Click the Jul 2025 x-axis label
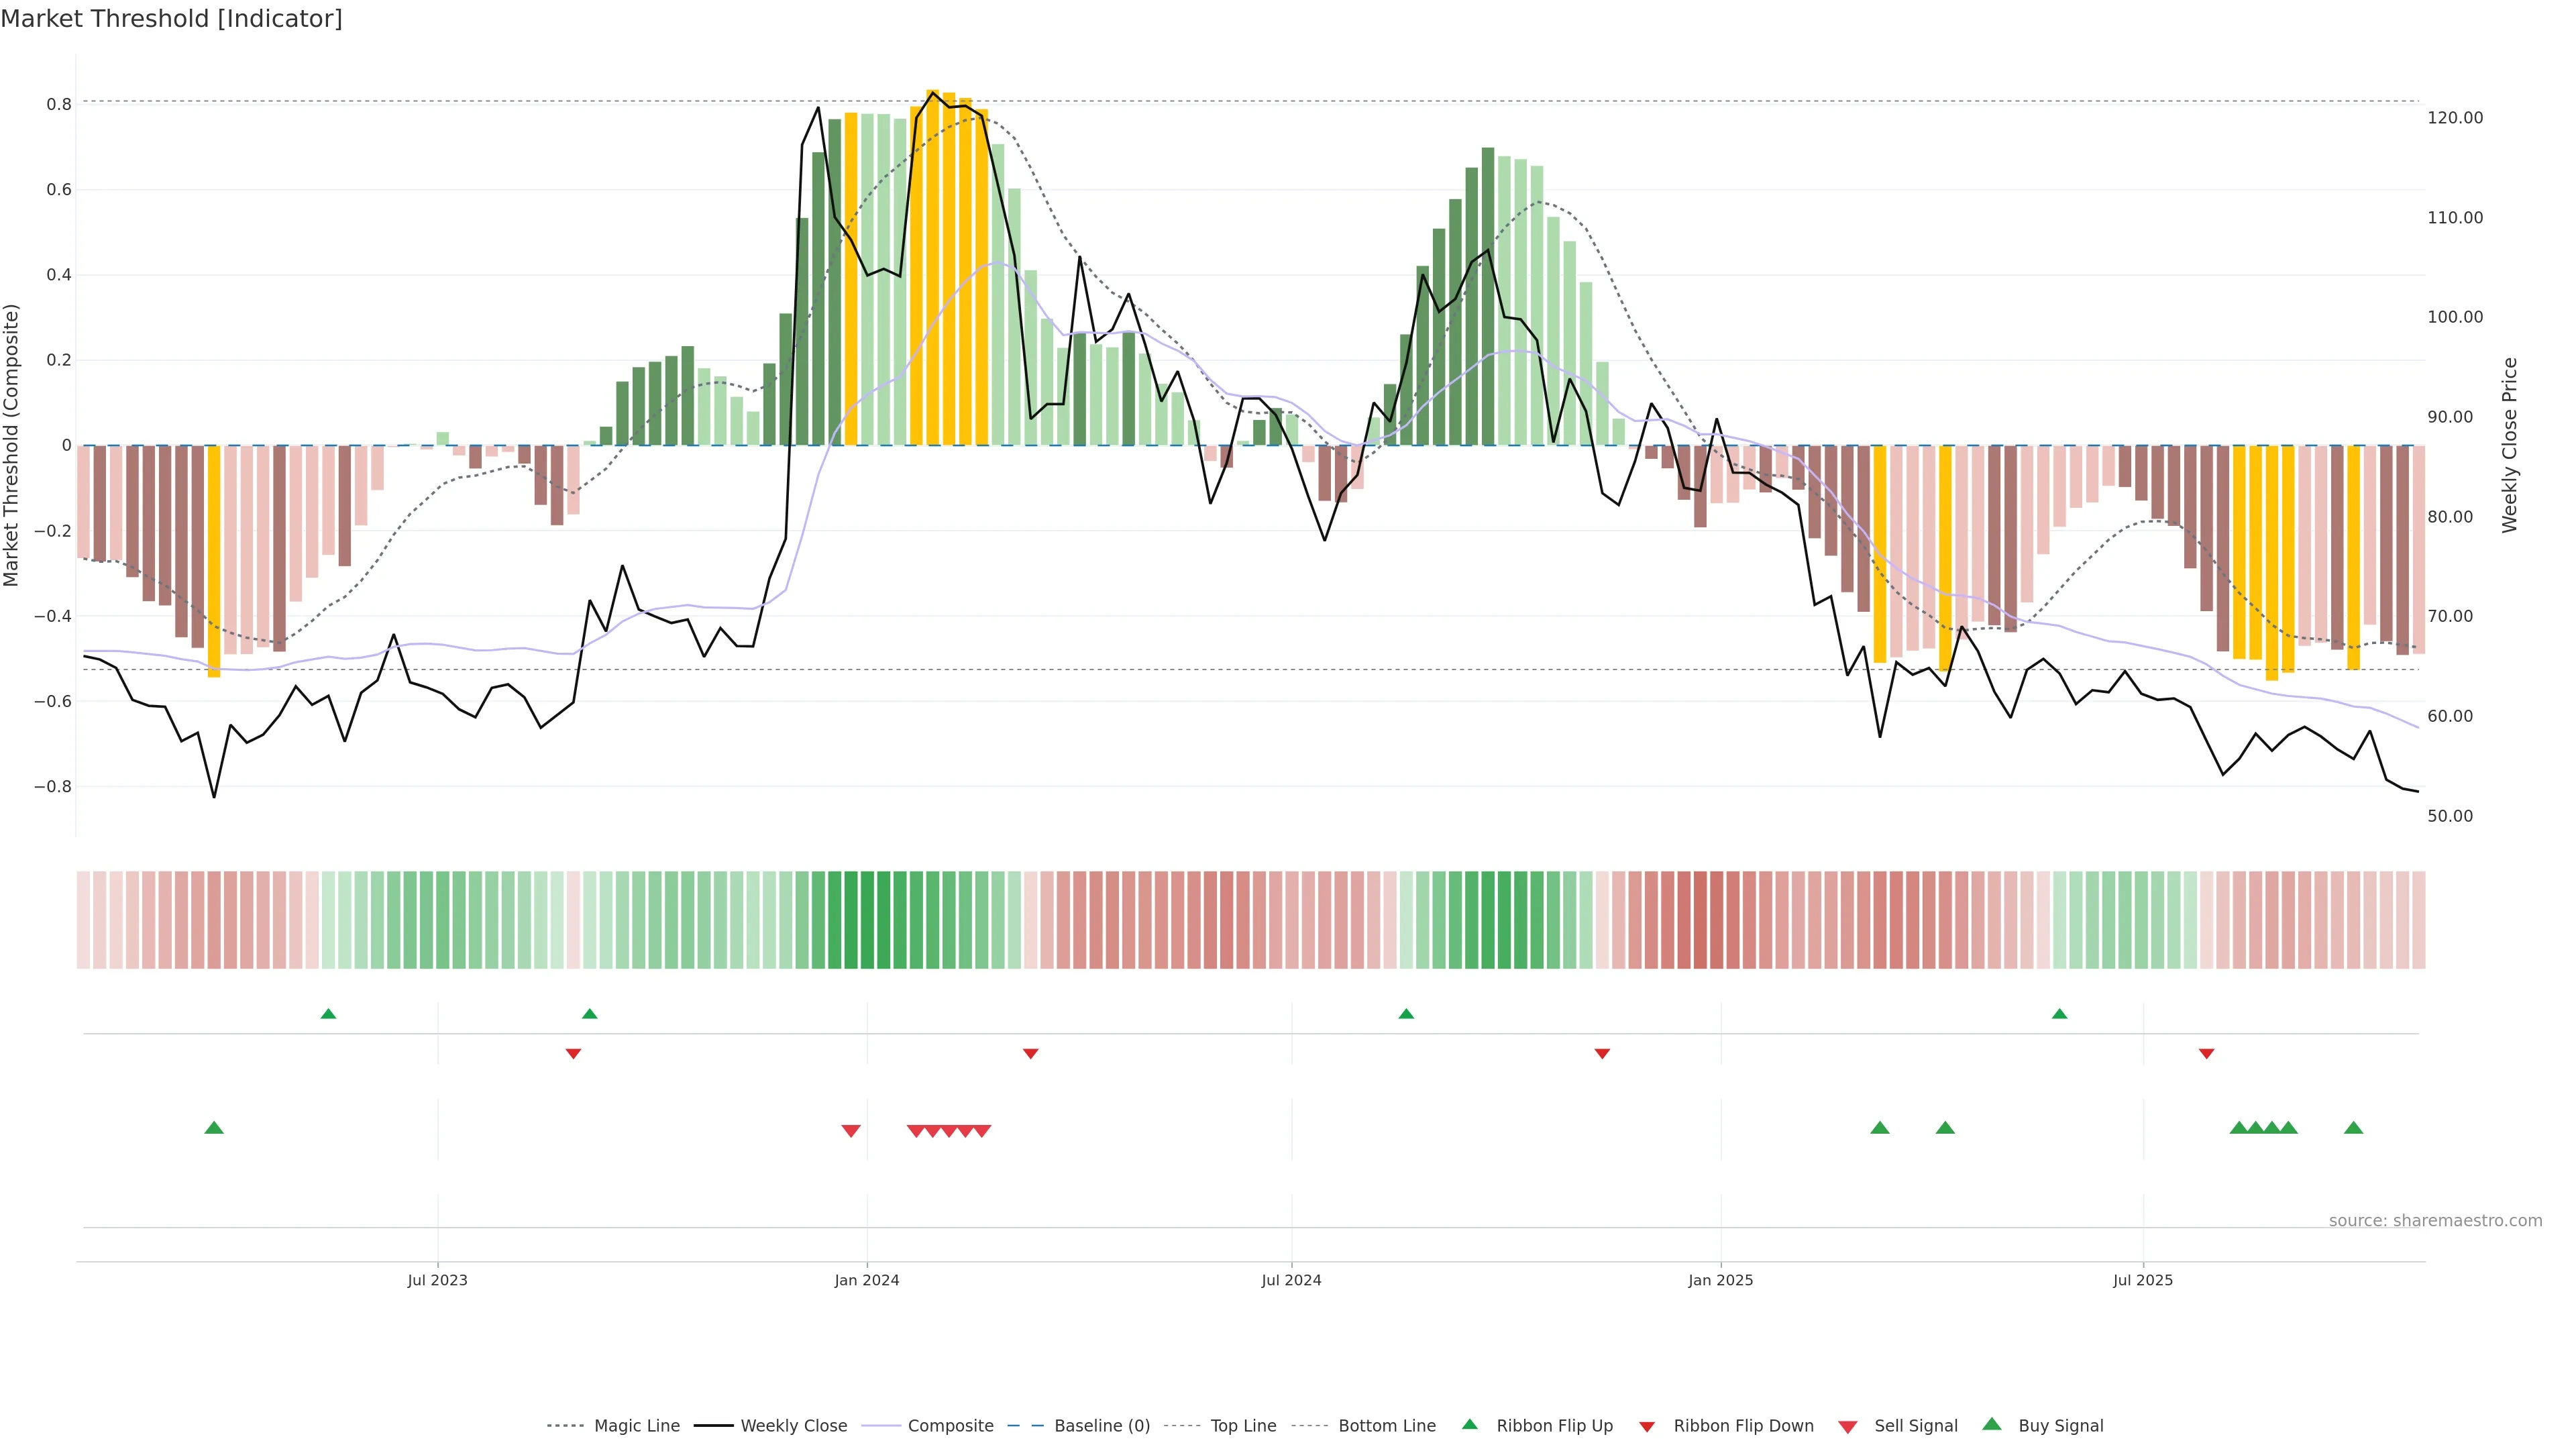2576x1449 pixels. (x=2143, y=1280)
